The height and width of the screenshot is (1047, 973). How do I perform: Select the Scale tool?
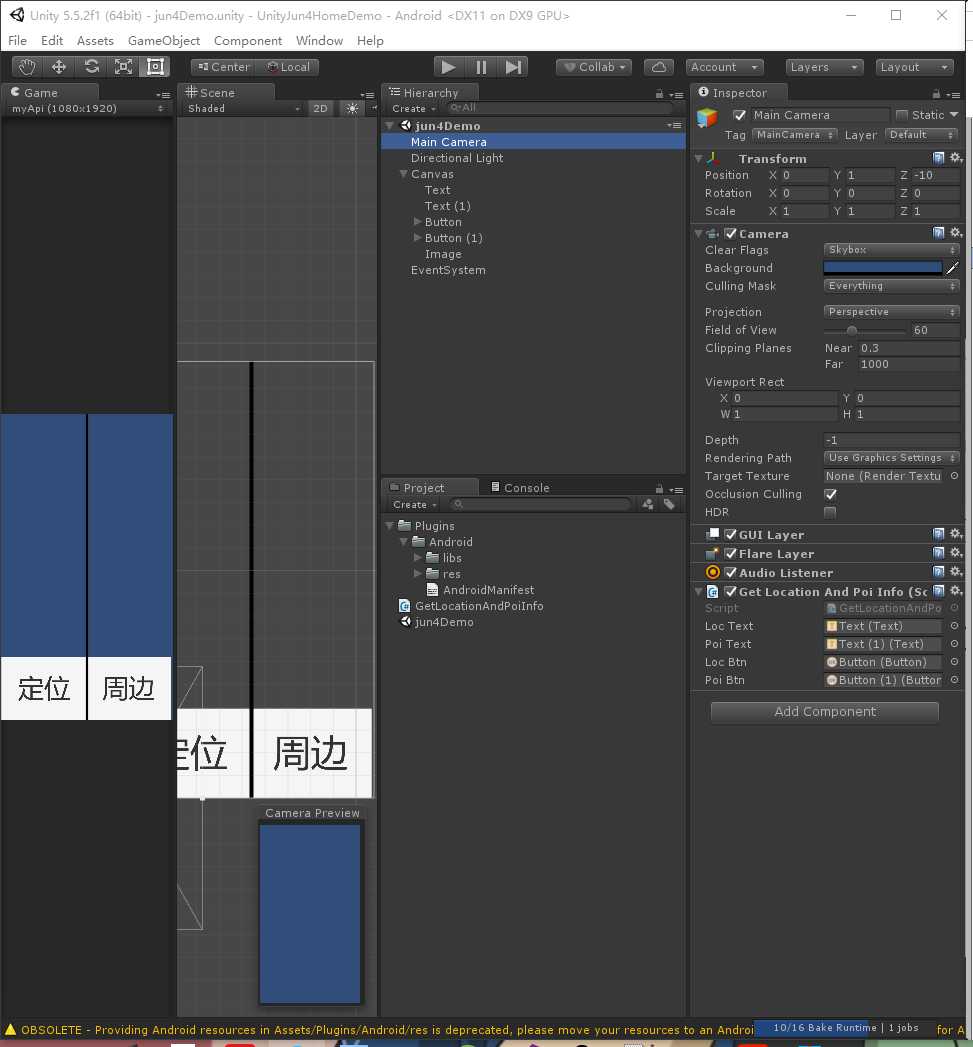coord(123,67)
